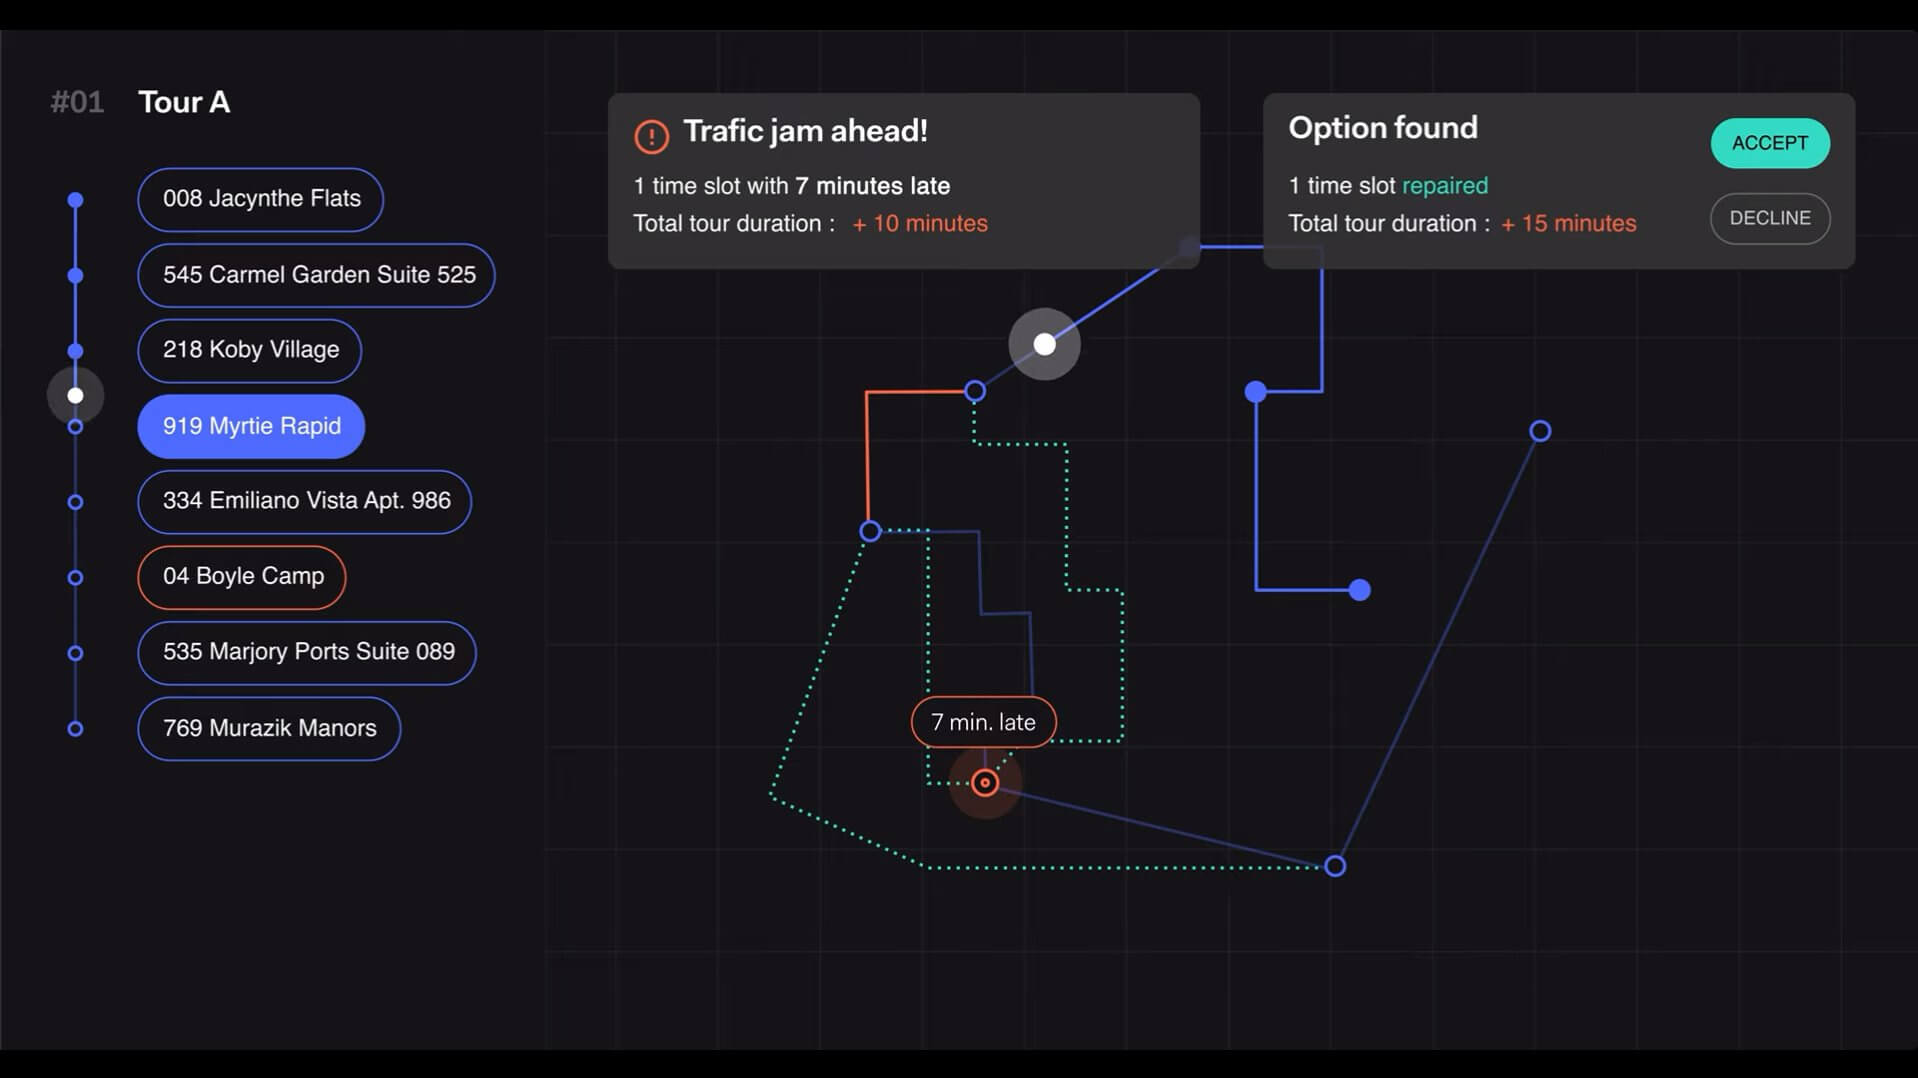Click the orange traffic jam warning icon

point(651,136)
